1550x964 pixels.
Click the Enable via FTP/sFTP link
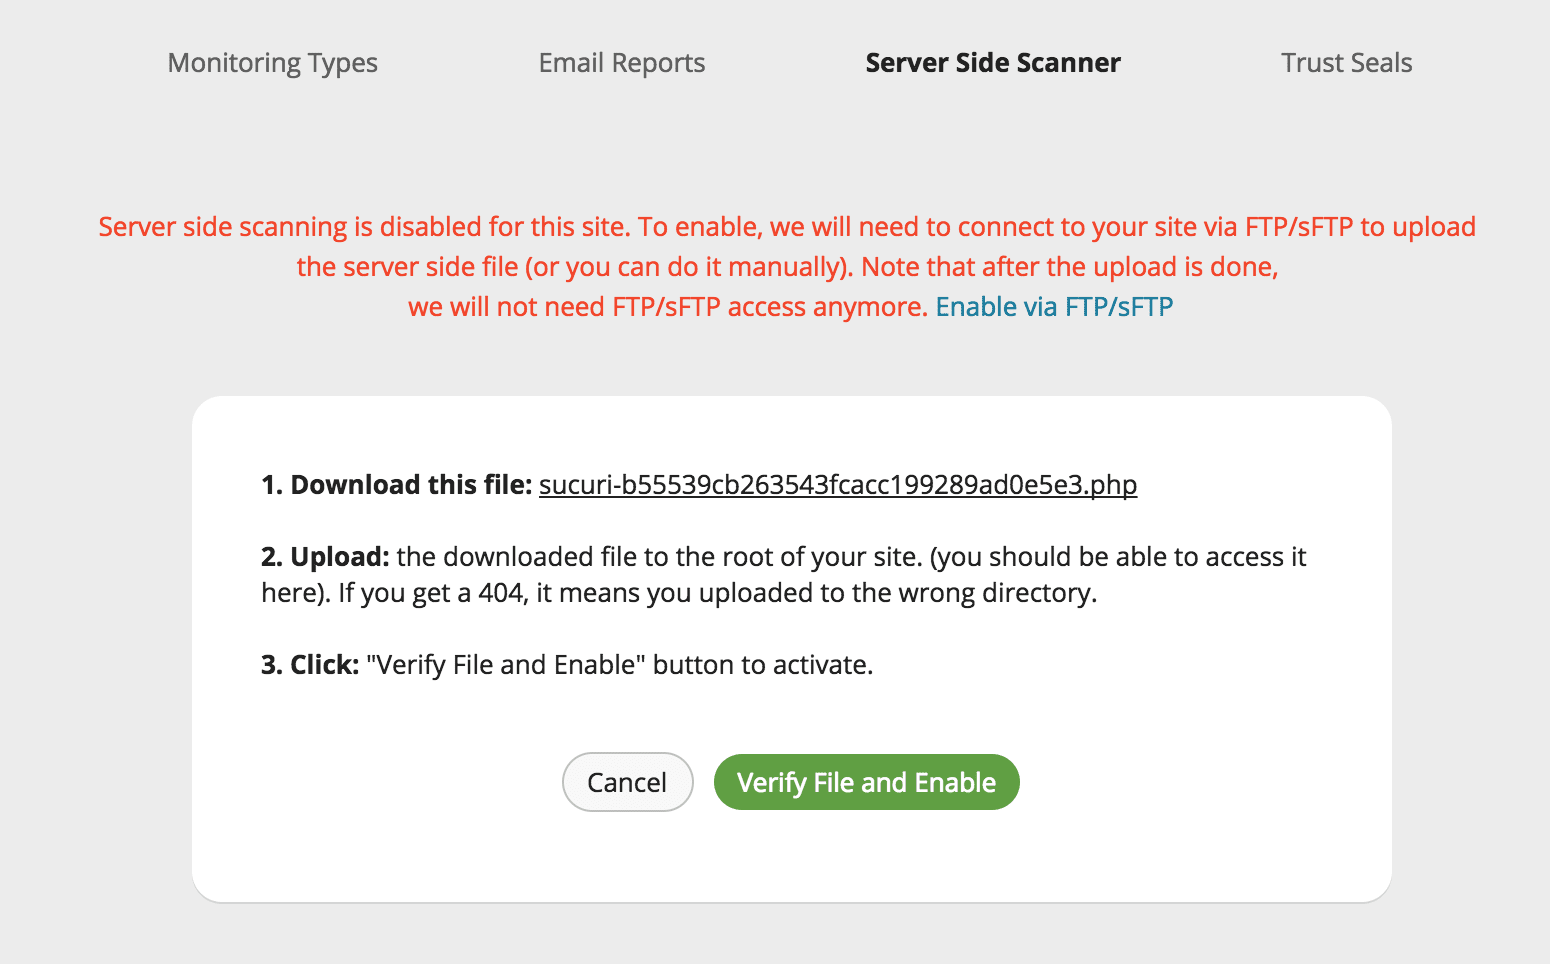pyautogui.click(x=1054, y=307)
